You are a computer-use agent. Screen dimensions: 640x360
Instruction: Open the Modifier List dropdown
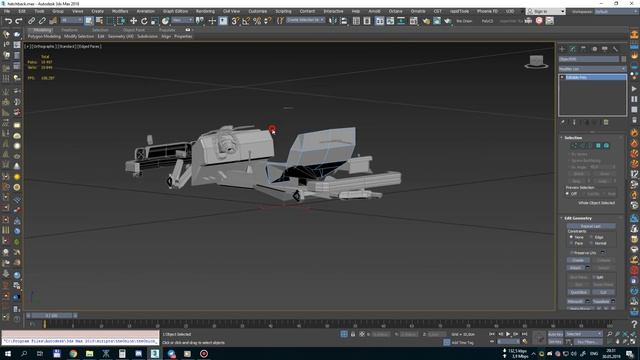tap(592, 69)
